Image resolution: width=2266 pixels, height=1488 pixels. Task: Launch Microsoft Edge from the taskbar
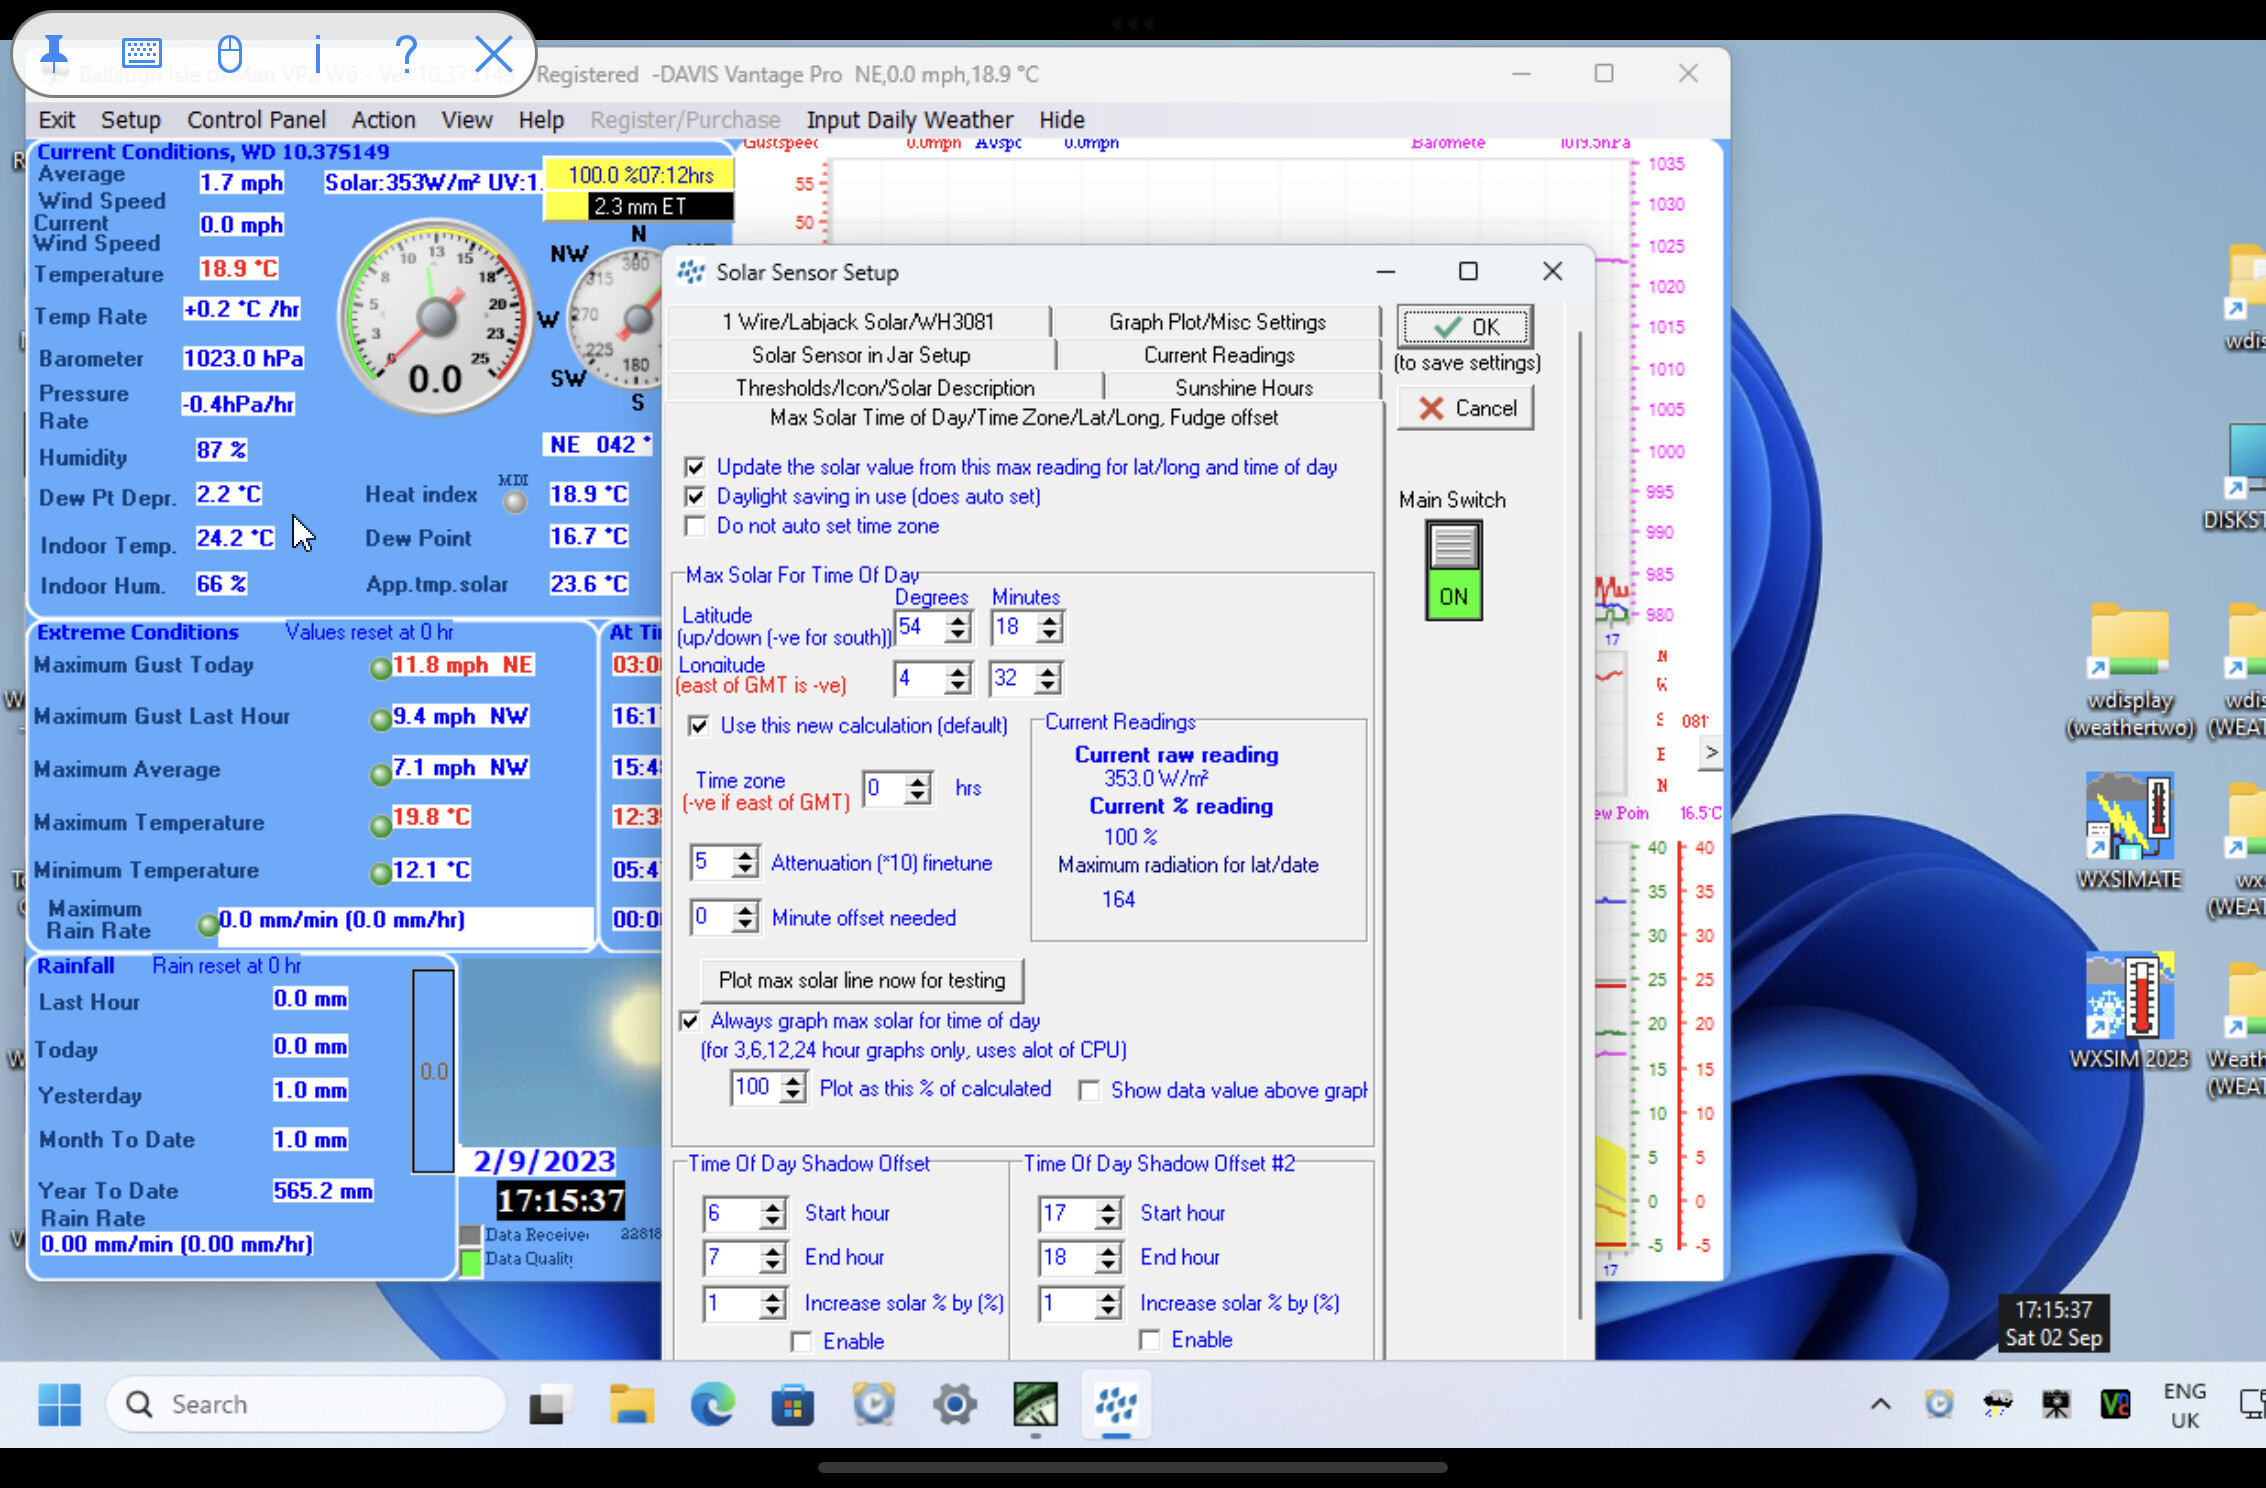click(x=712, y=1405)
